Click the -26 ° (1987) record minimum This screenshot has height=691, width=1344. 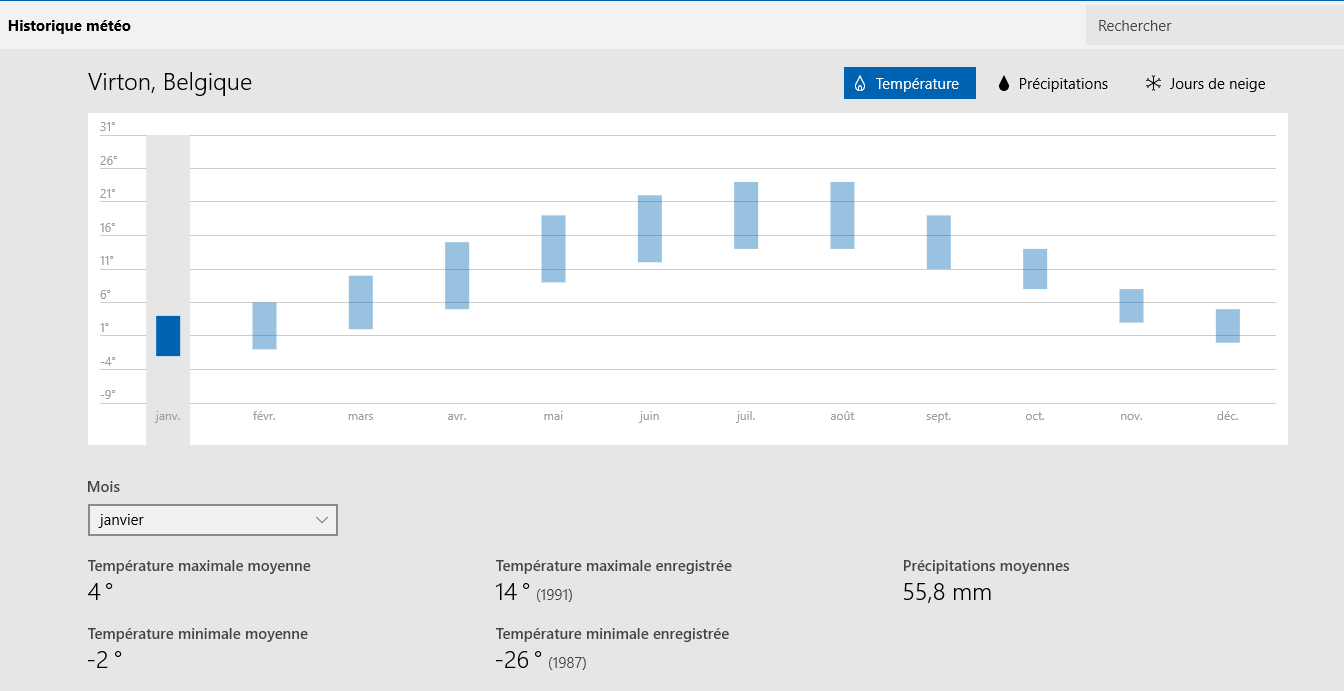[541, 661]
